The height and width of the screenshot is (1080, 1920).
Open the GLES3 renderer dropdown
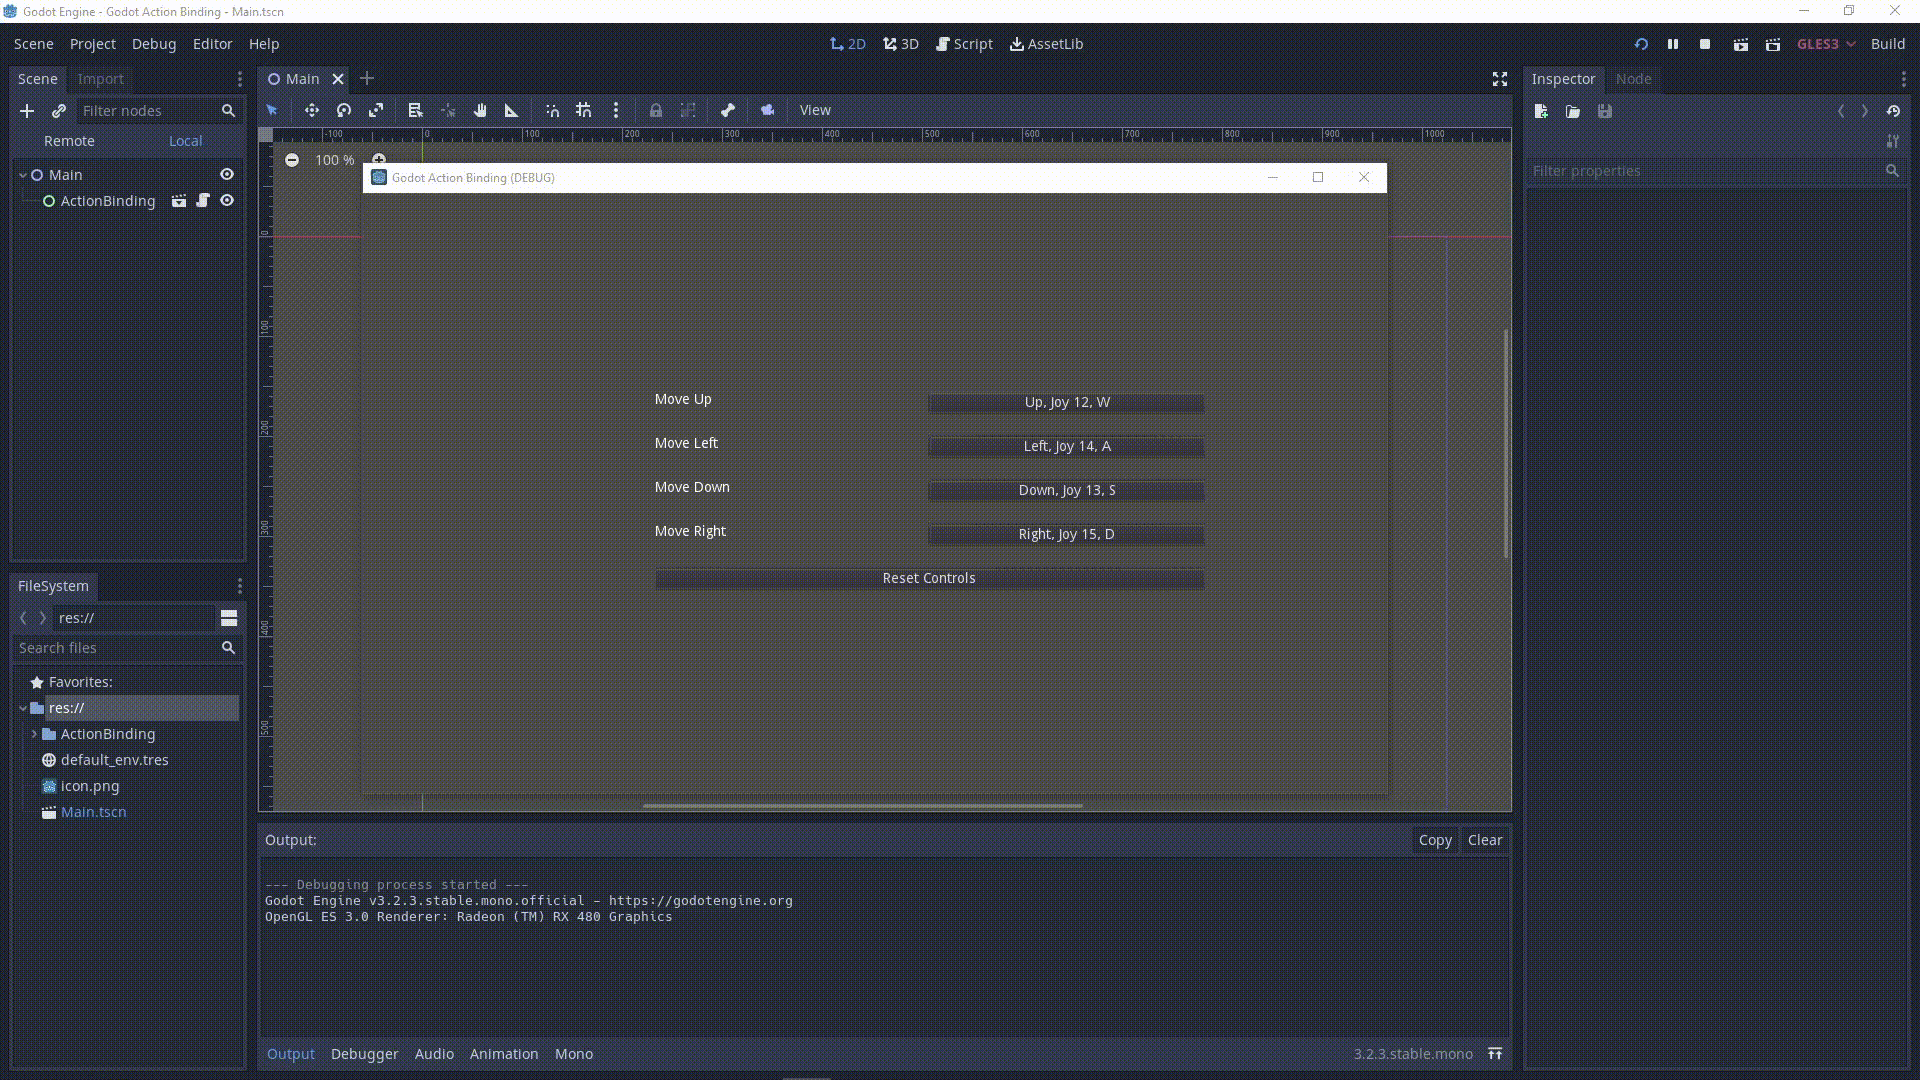(1825, 44)
